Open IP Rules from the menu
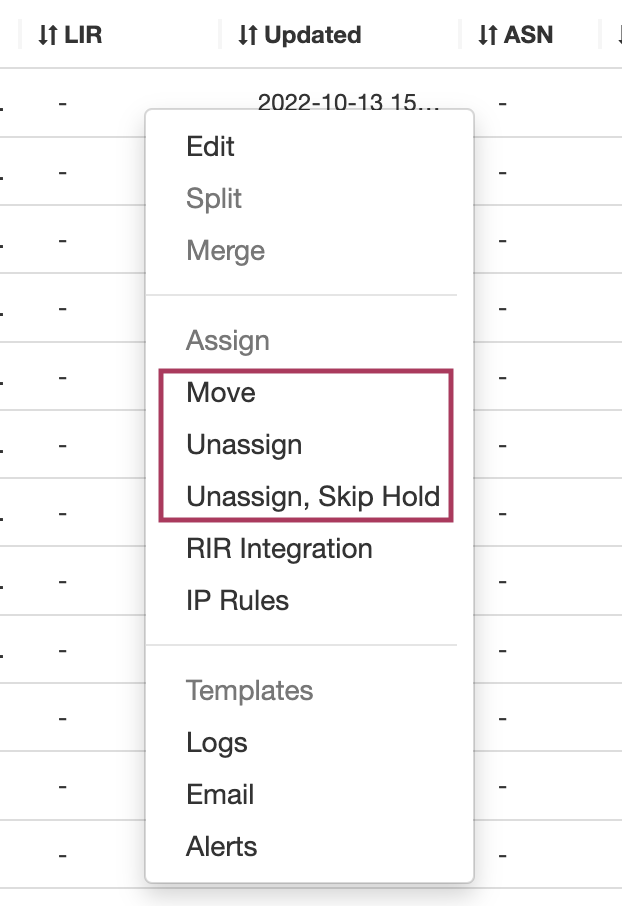The image size is (622, 906). [x=237, y=601]
